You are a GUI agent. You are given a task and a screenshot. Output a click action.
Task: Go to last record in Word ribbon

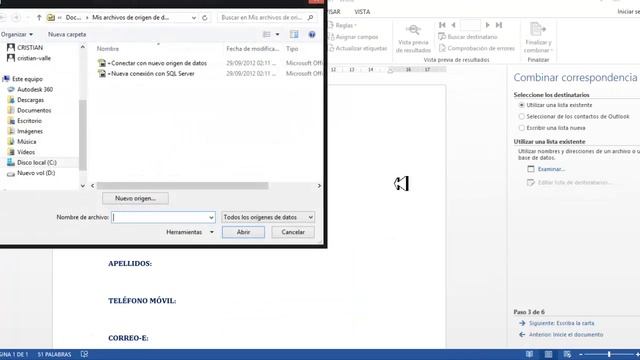coord(499,25)
